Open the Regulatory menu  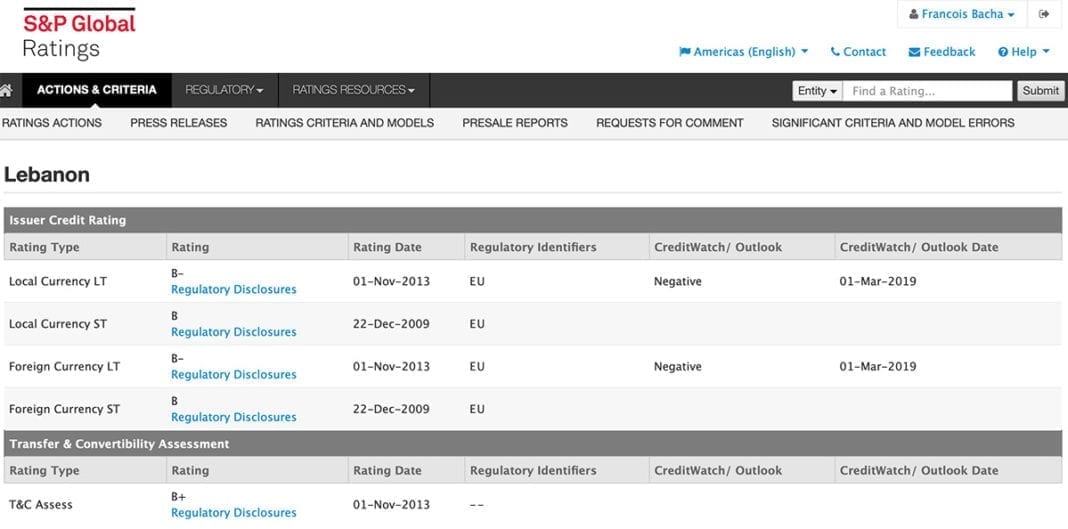(224, 90)
